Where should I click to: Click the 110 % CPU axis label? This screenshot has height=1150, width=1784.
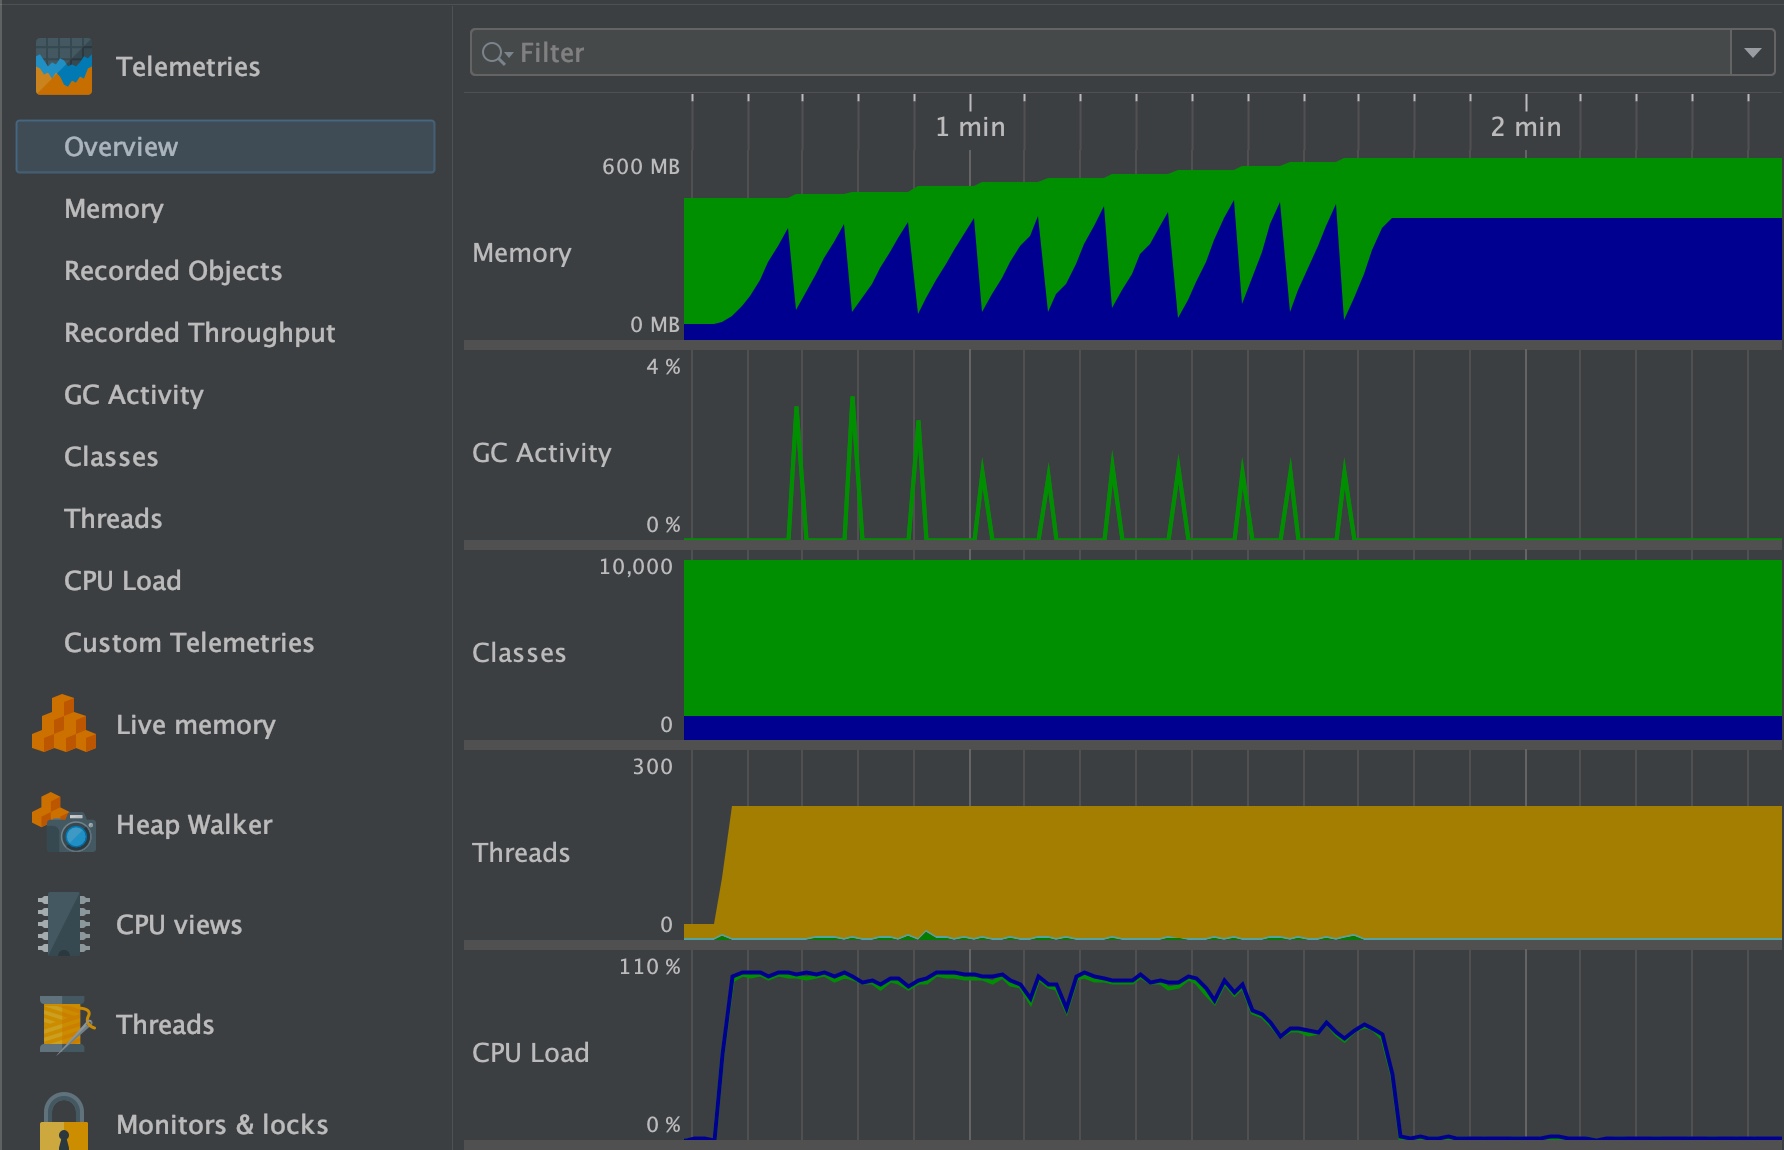click(650, 967)
